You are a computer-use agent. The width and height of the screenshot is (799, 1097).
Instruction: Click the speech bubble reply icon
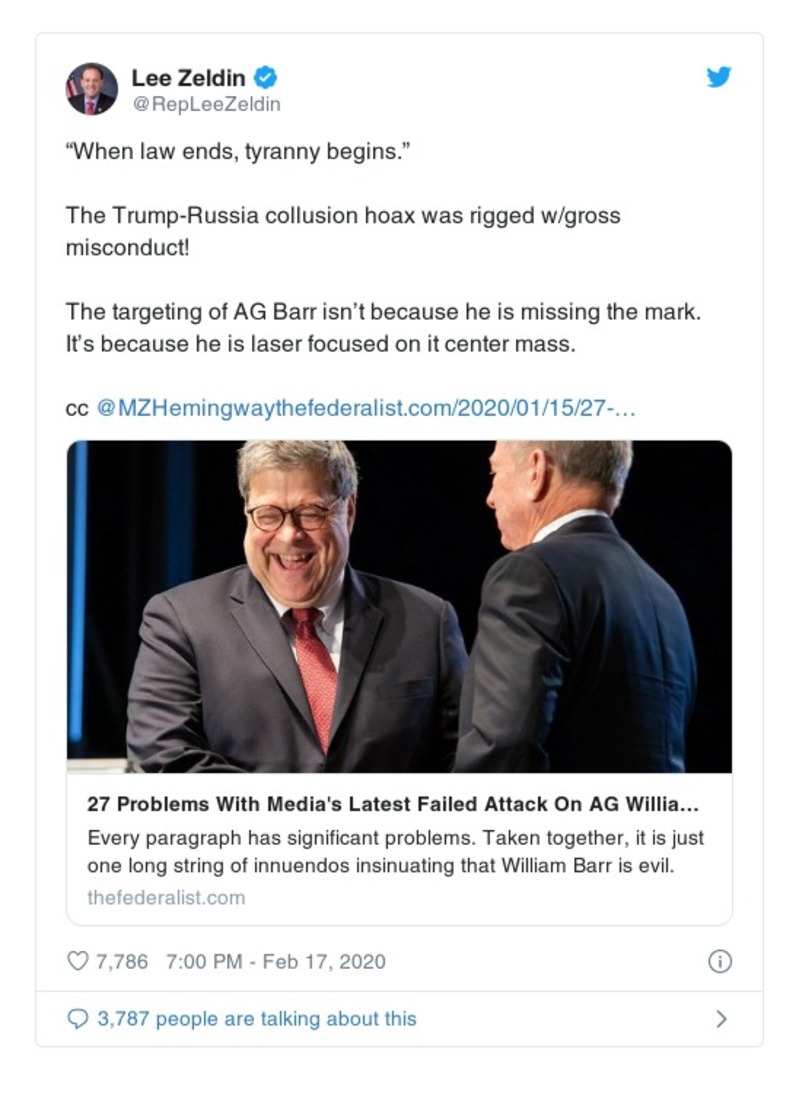pyautogui.click(x=77, y=1017)
